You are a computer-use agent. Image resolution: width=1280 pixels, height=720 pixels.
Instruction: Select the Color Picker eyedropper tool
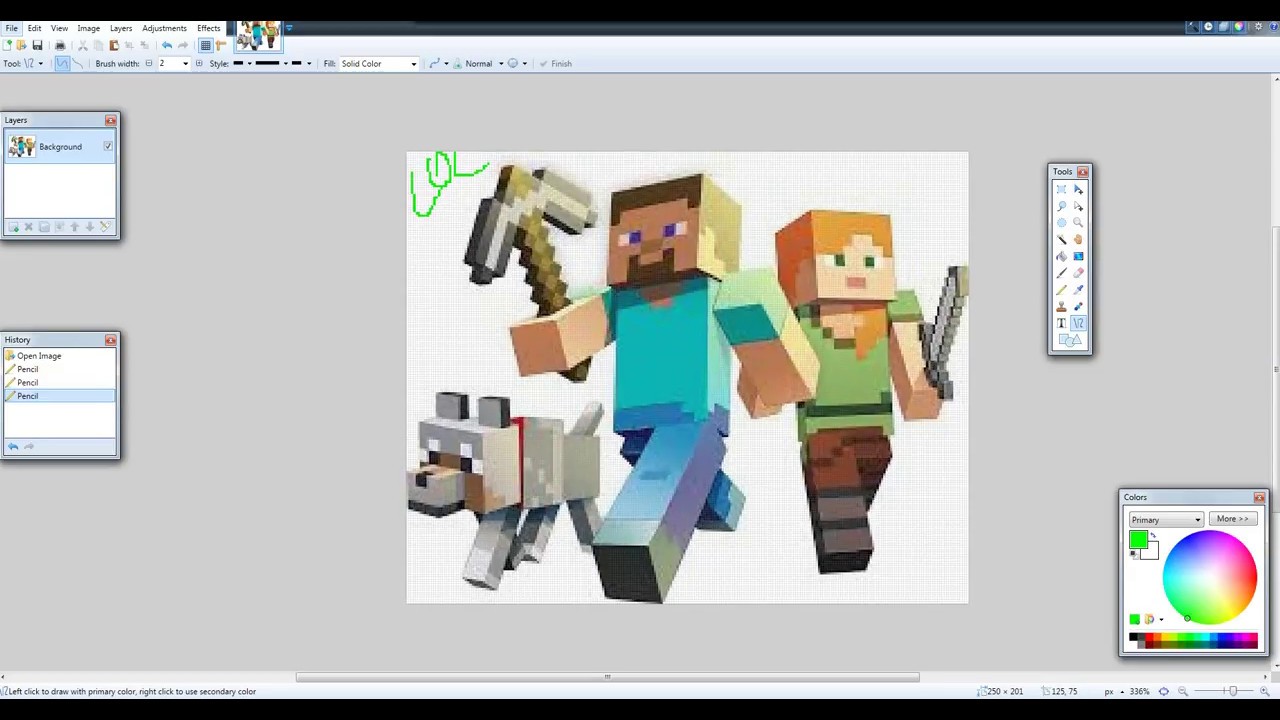coord(1078,289)
